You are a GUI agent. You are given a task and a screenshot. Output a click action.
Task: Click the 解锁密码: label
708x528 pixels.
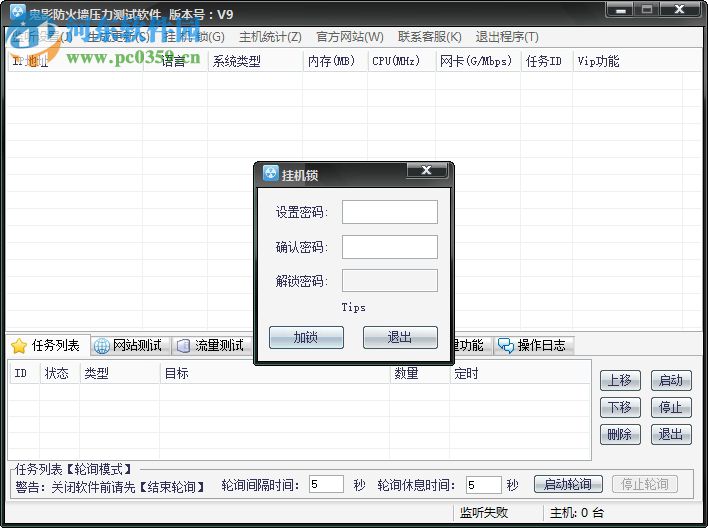click(x=302, y=281)
